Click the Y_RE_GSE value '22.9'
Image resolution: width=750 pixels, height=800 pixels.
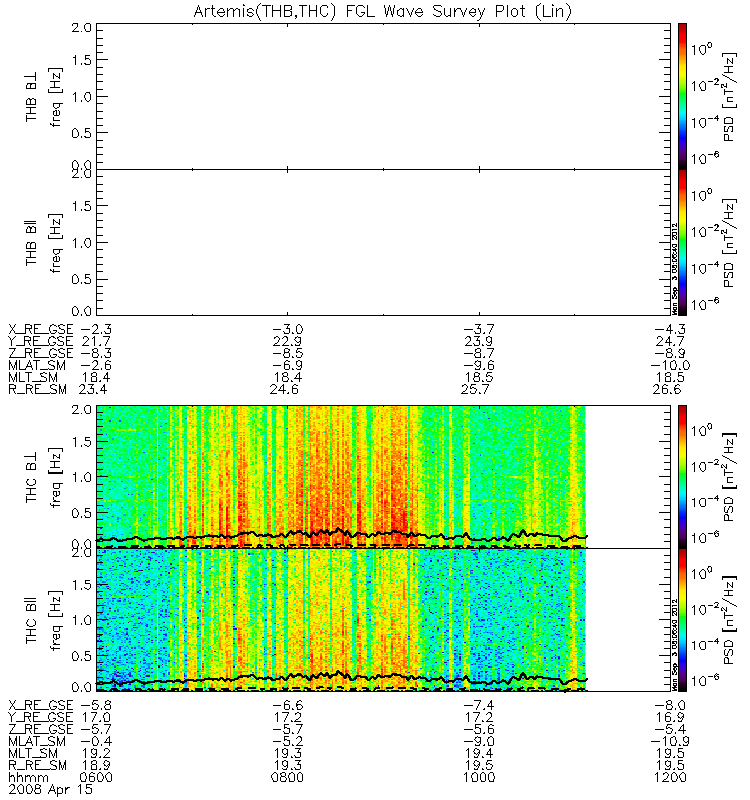(287, 341)
